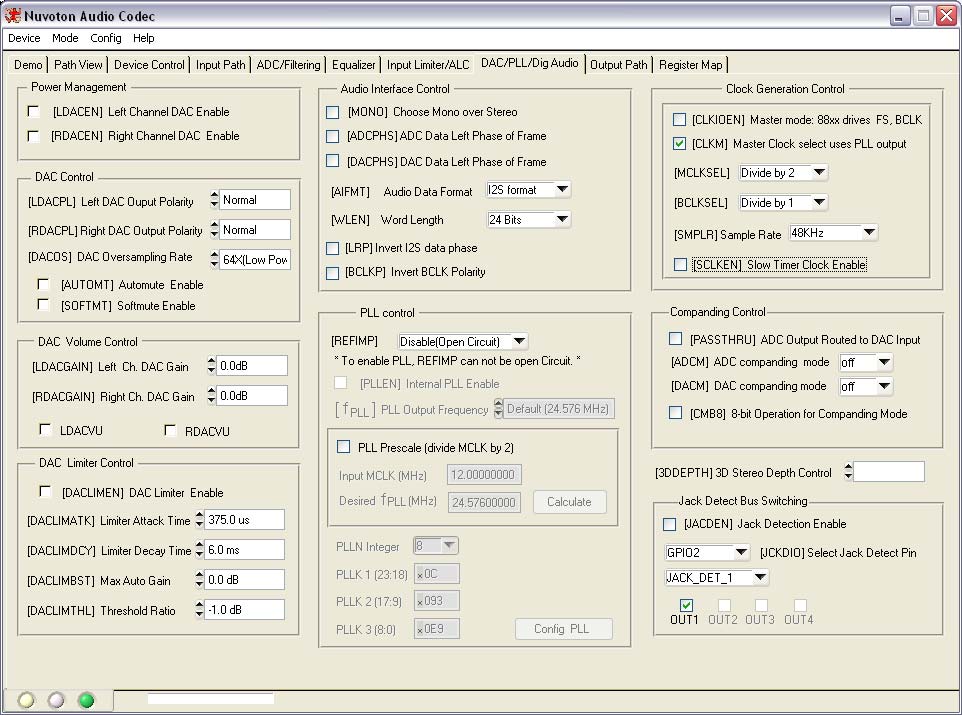This screenshot has width=962, height=715.
Task: Click the Nuvoton app icon in title bar
Action: click(13, 16)
